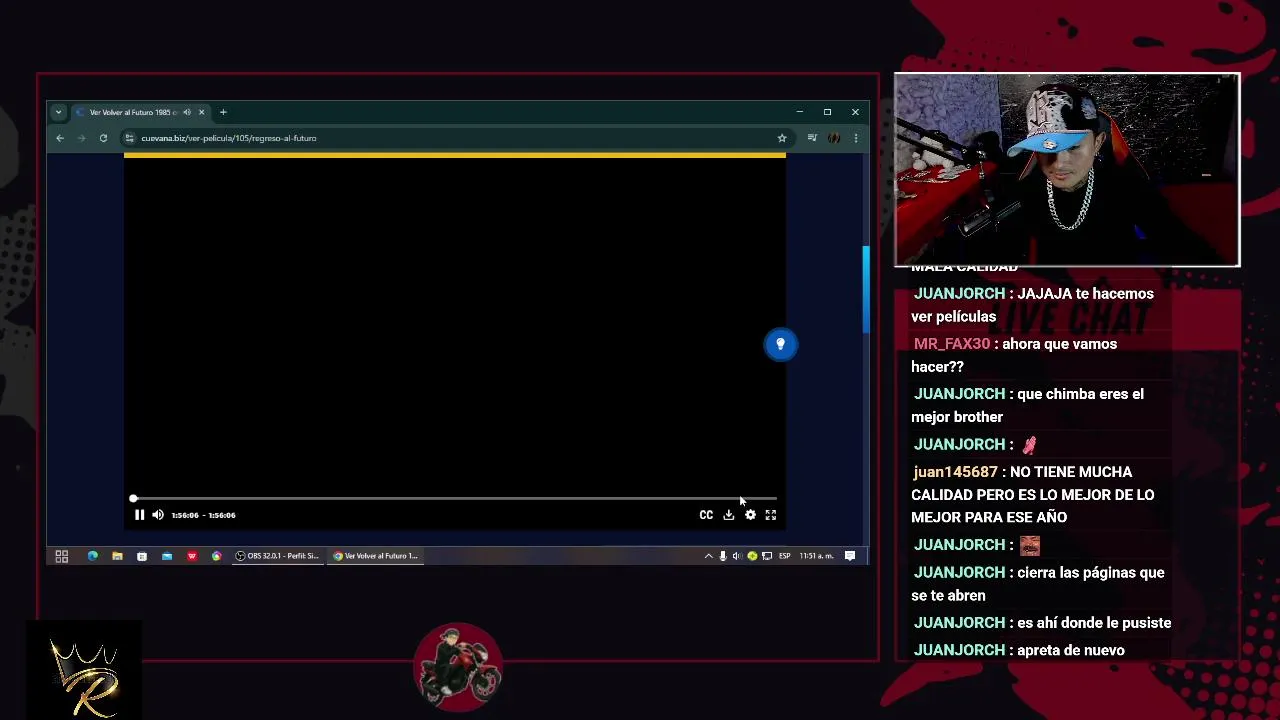Click green circular tray icon
Viewport: 1280px width, 720px height.
coord(752,556)
